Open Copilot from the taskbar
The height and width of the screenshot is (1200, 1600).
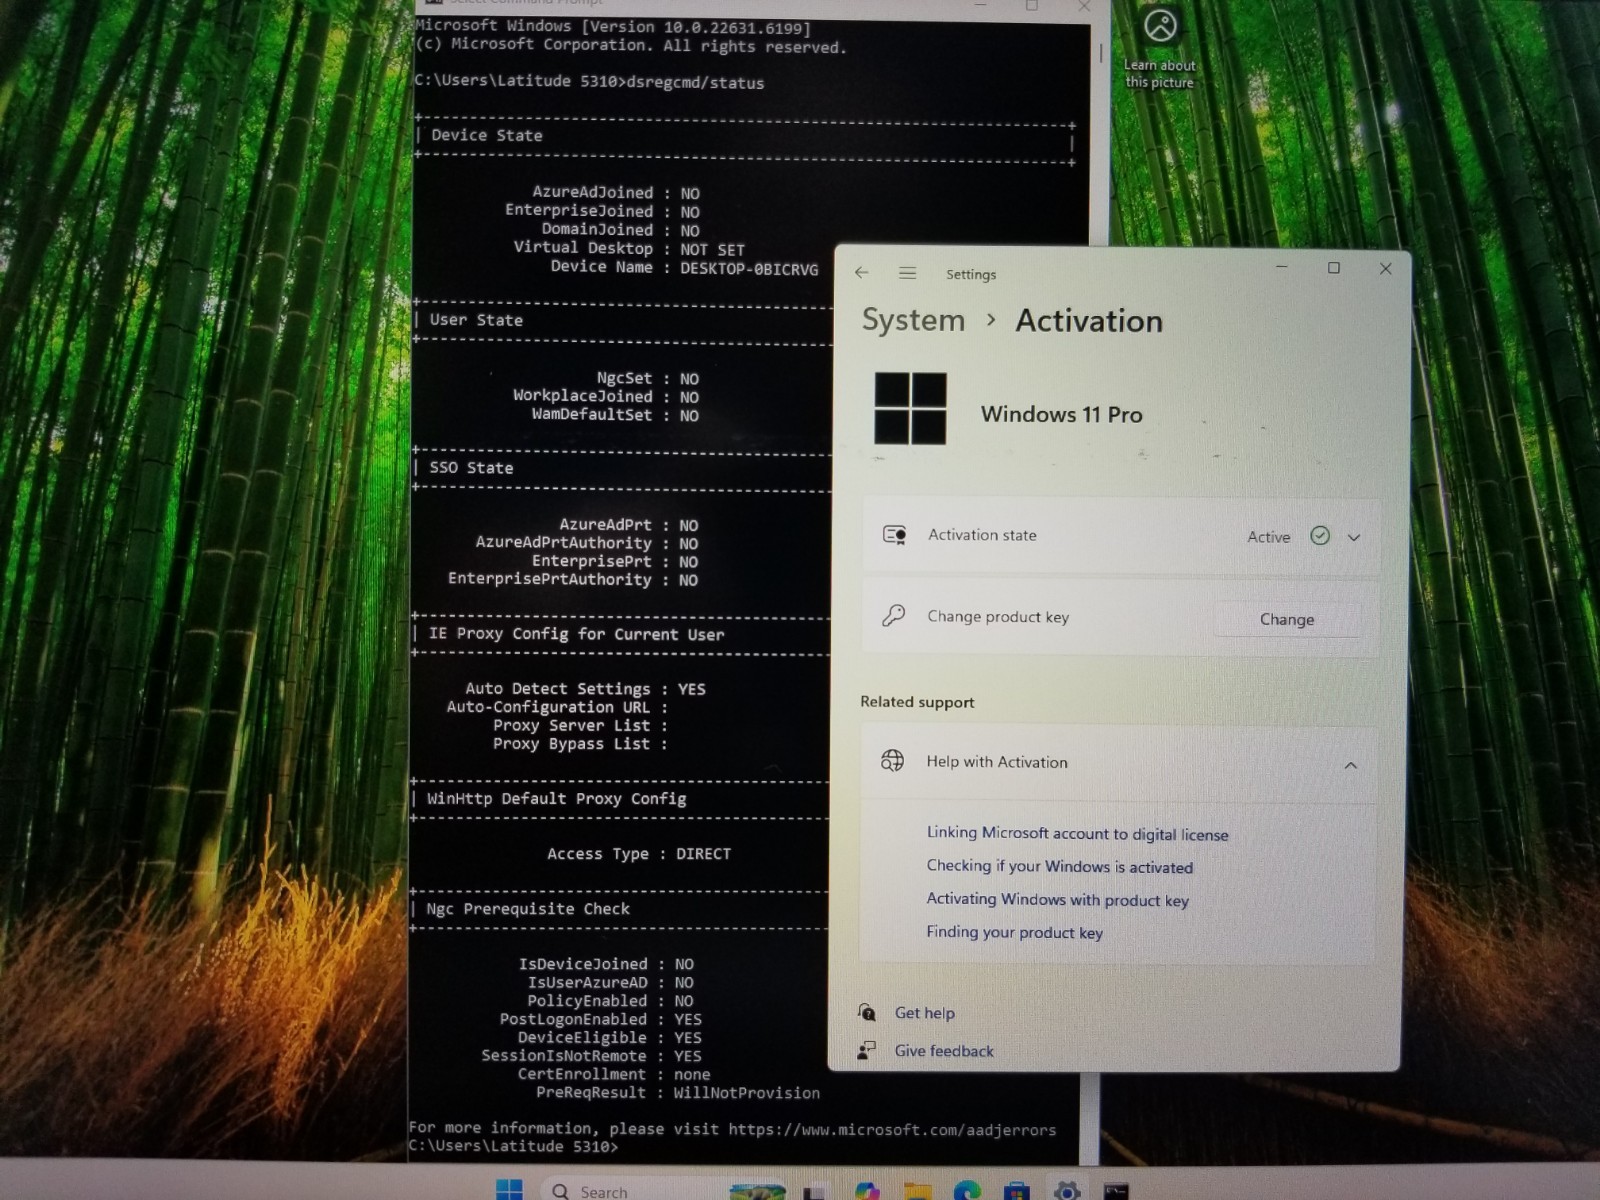(x=867, y=1190)
